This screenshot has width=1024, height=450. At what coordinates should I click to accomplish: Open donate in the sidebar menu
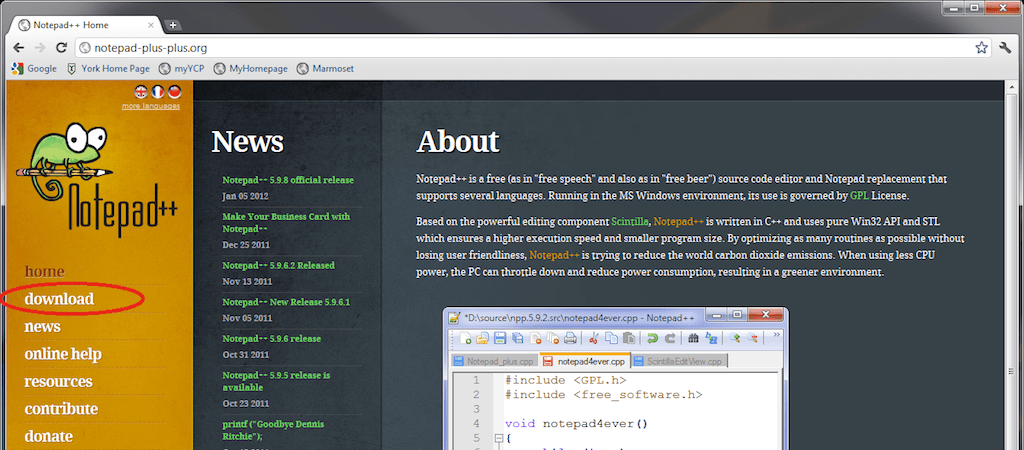point(48,436)
